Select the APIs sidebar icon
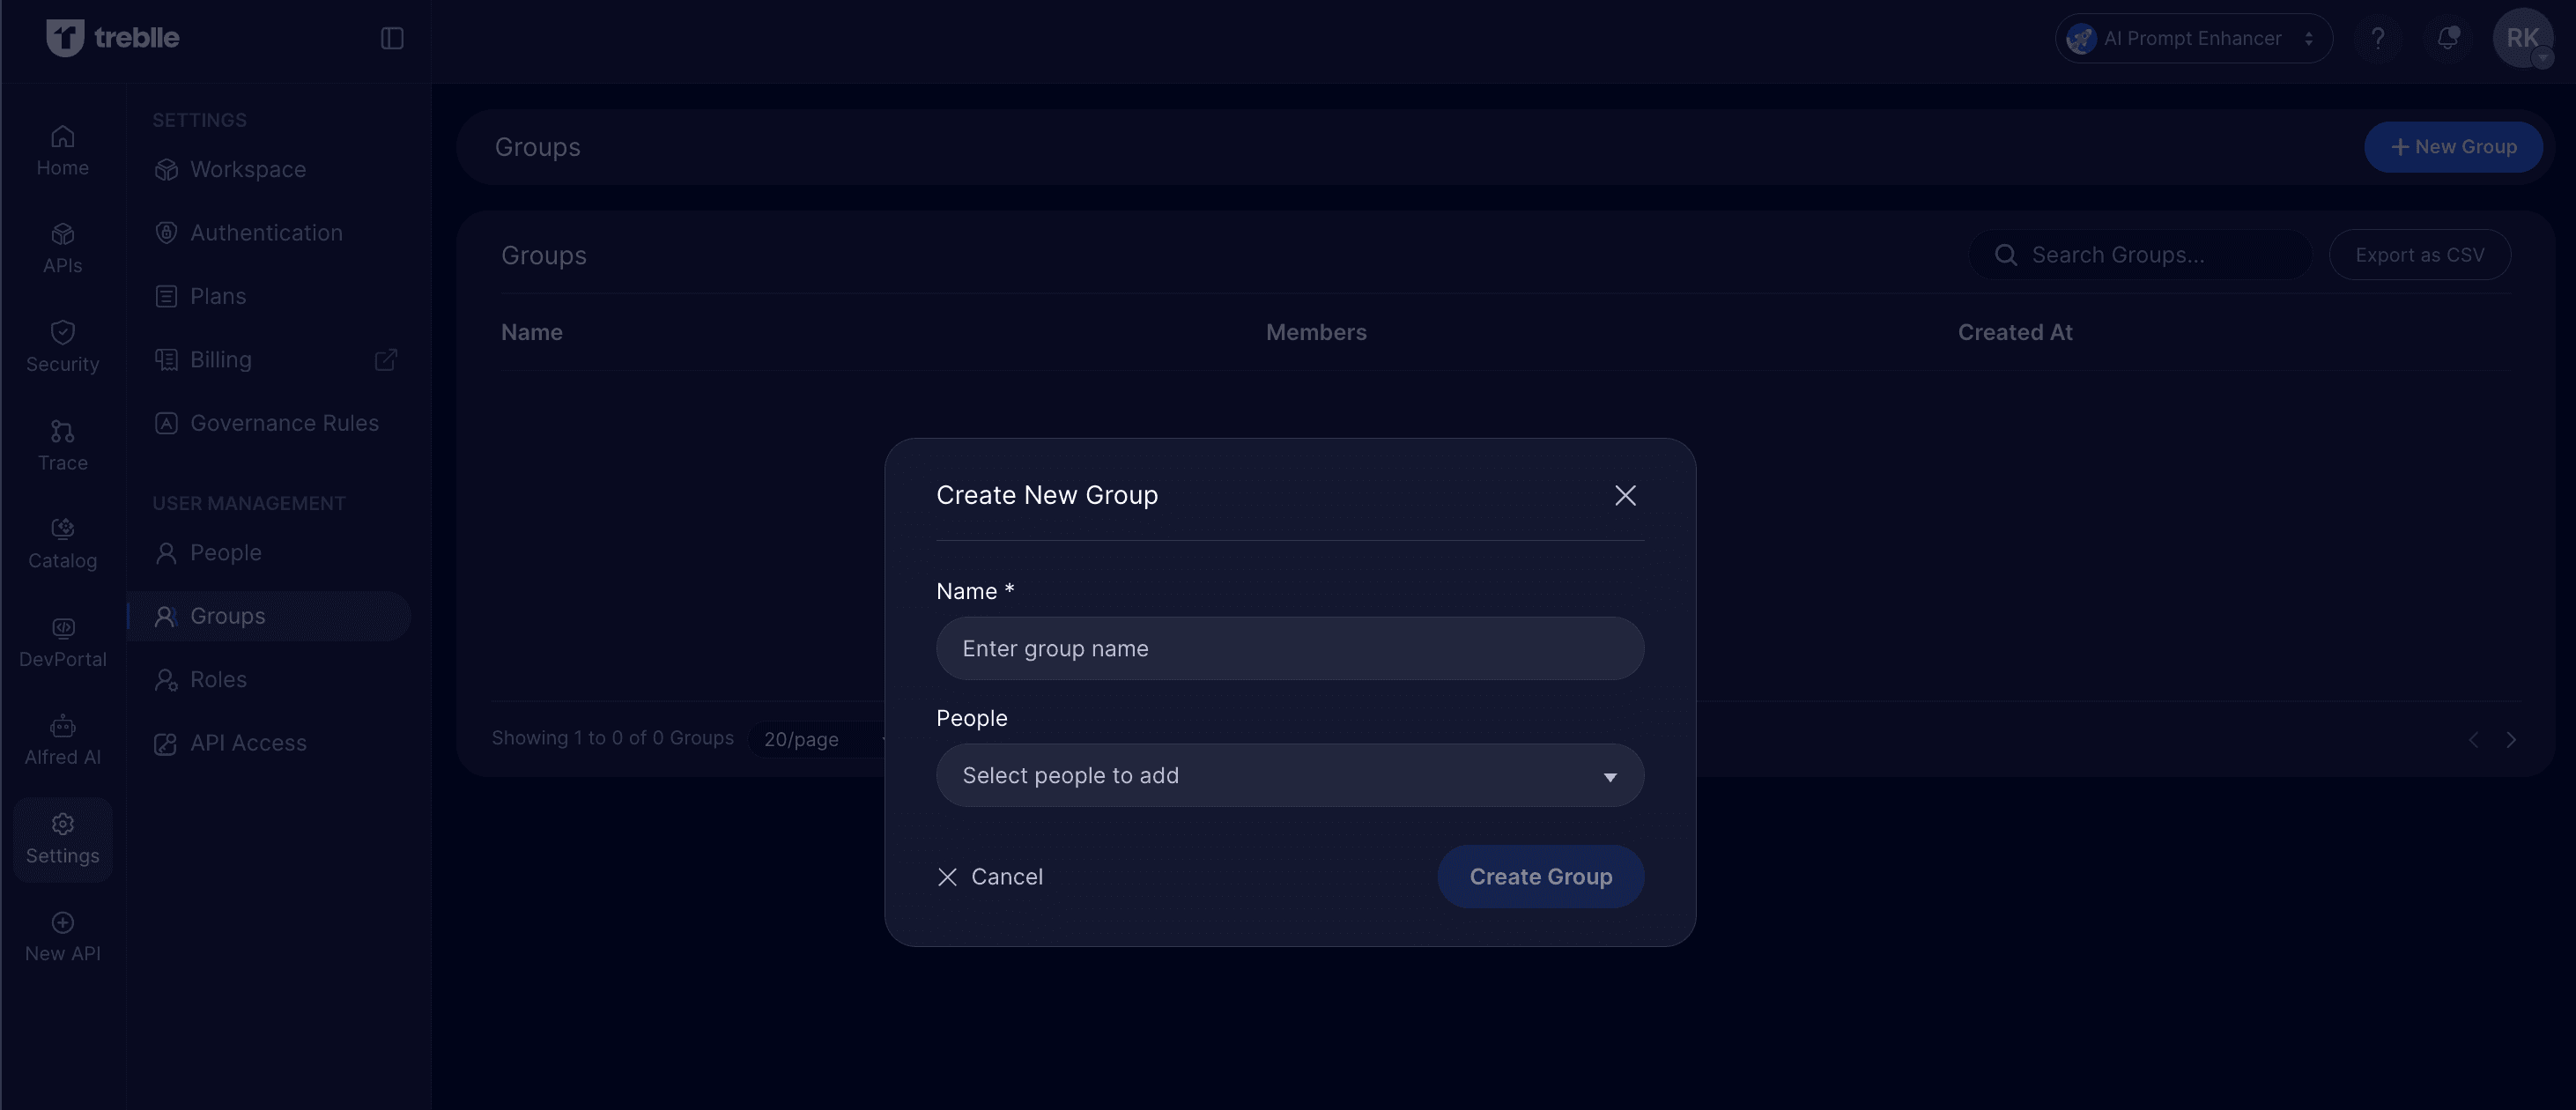Image resolution: width=2576 pixels, height=1110 pixels. click(x=62, y=247)
